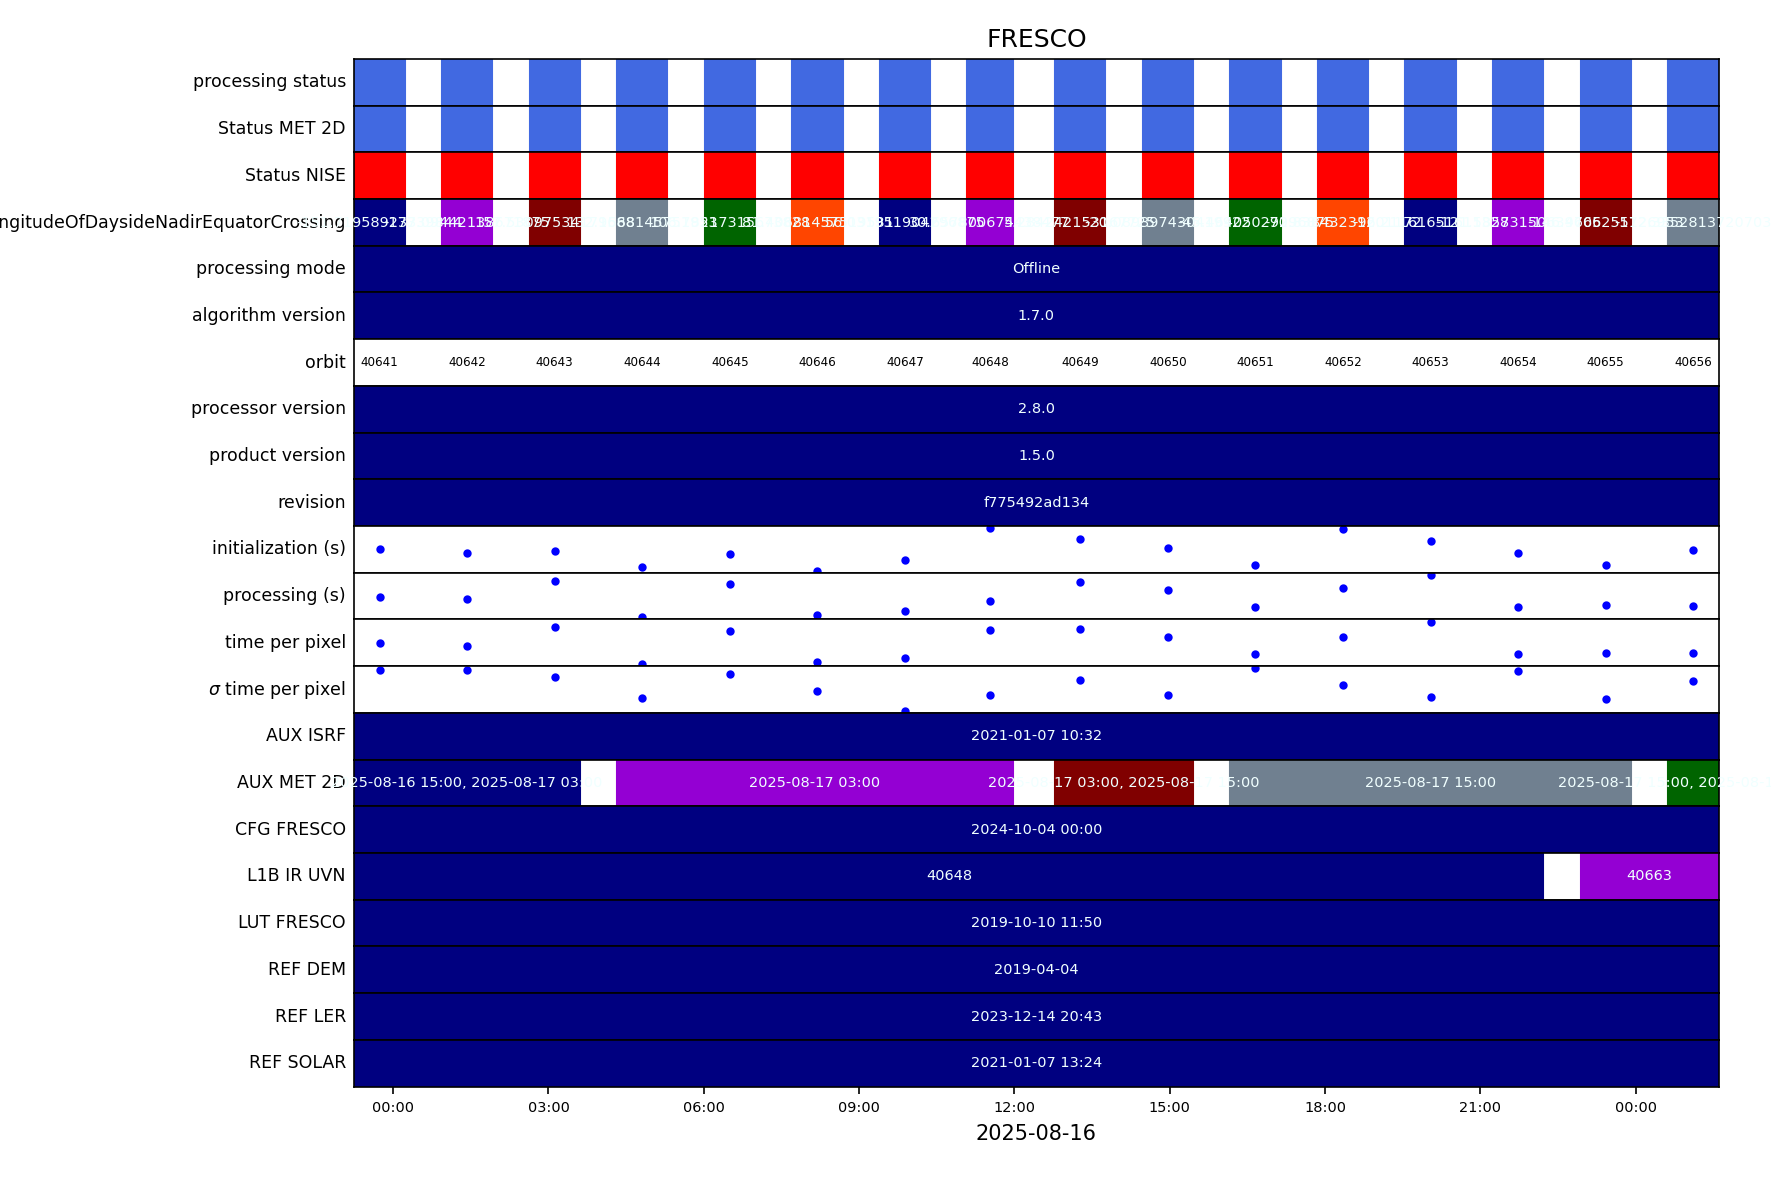Click the revision value f775492ad134
Image resolution: width=1771 pixels, height=1181 pixels.
(x=1036, y=502)
